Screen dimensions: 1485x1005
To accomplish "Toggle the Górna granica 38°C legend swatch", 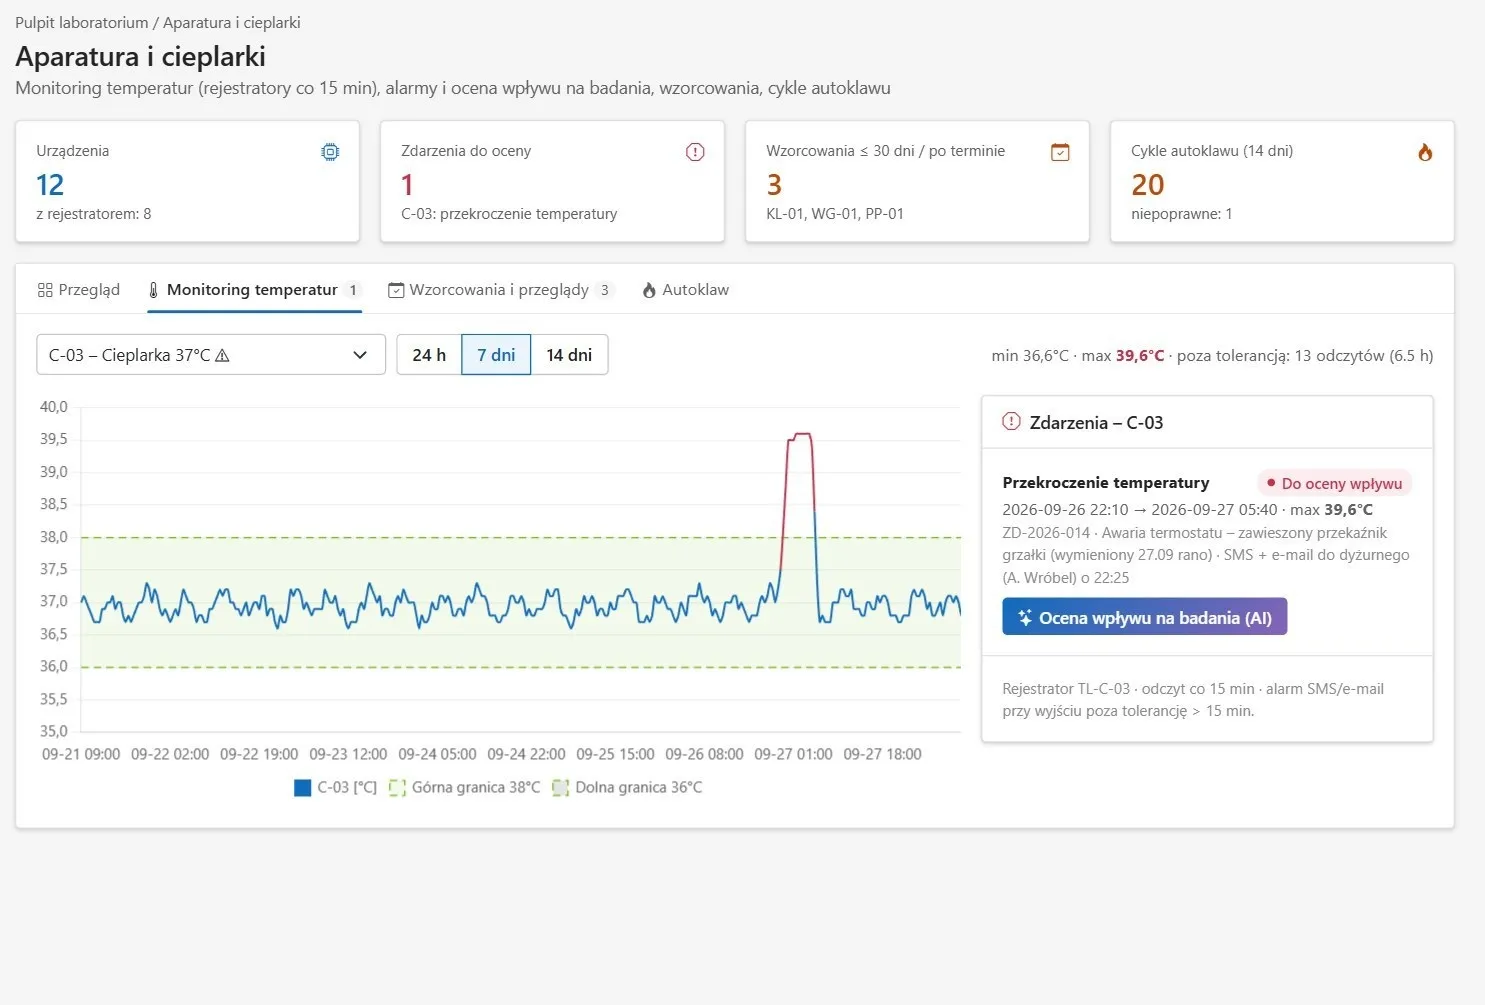I will coord(397,788).
